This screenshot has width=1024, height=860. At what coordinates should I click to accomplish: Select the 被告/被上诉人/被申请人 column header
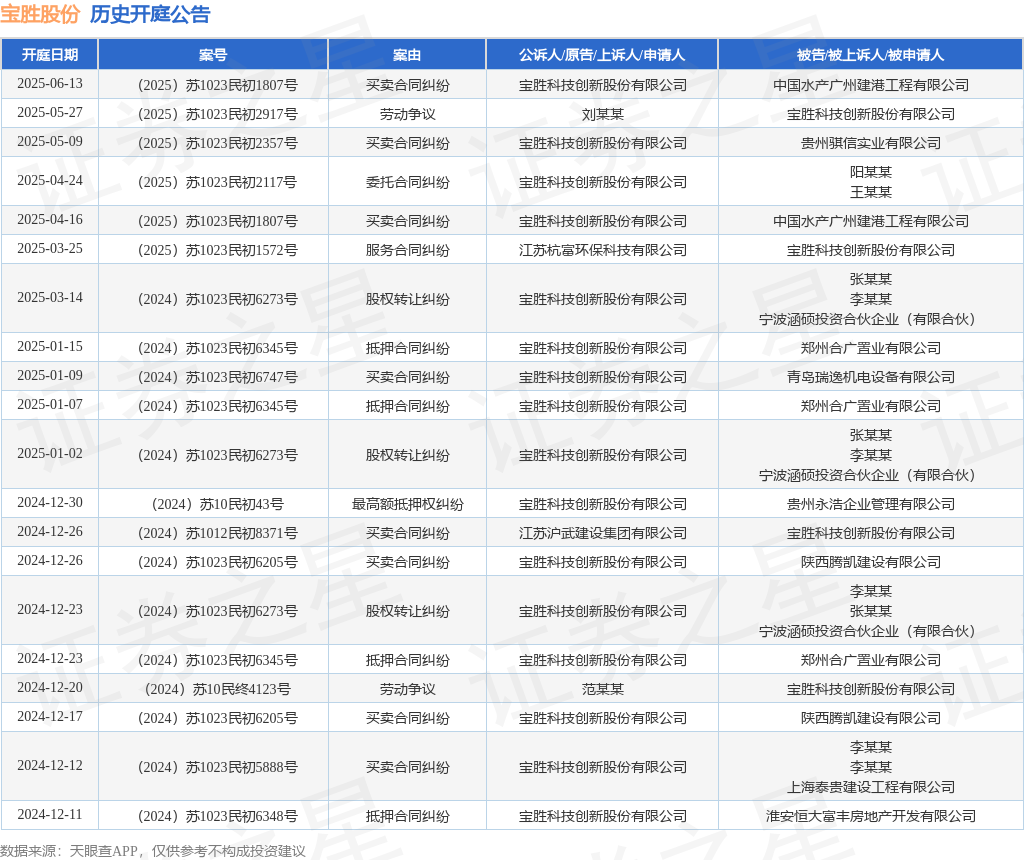871,55
